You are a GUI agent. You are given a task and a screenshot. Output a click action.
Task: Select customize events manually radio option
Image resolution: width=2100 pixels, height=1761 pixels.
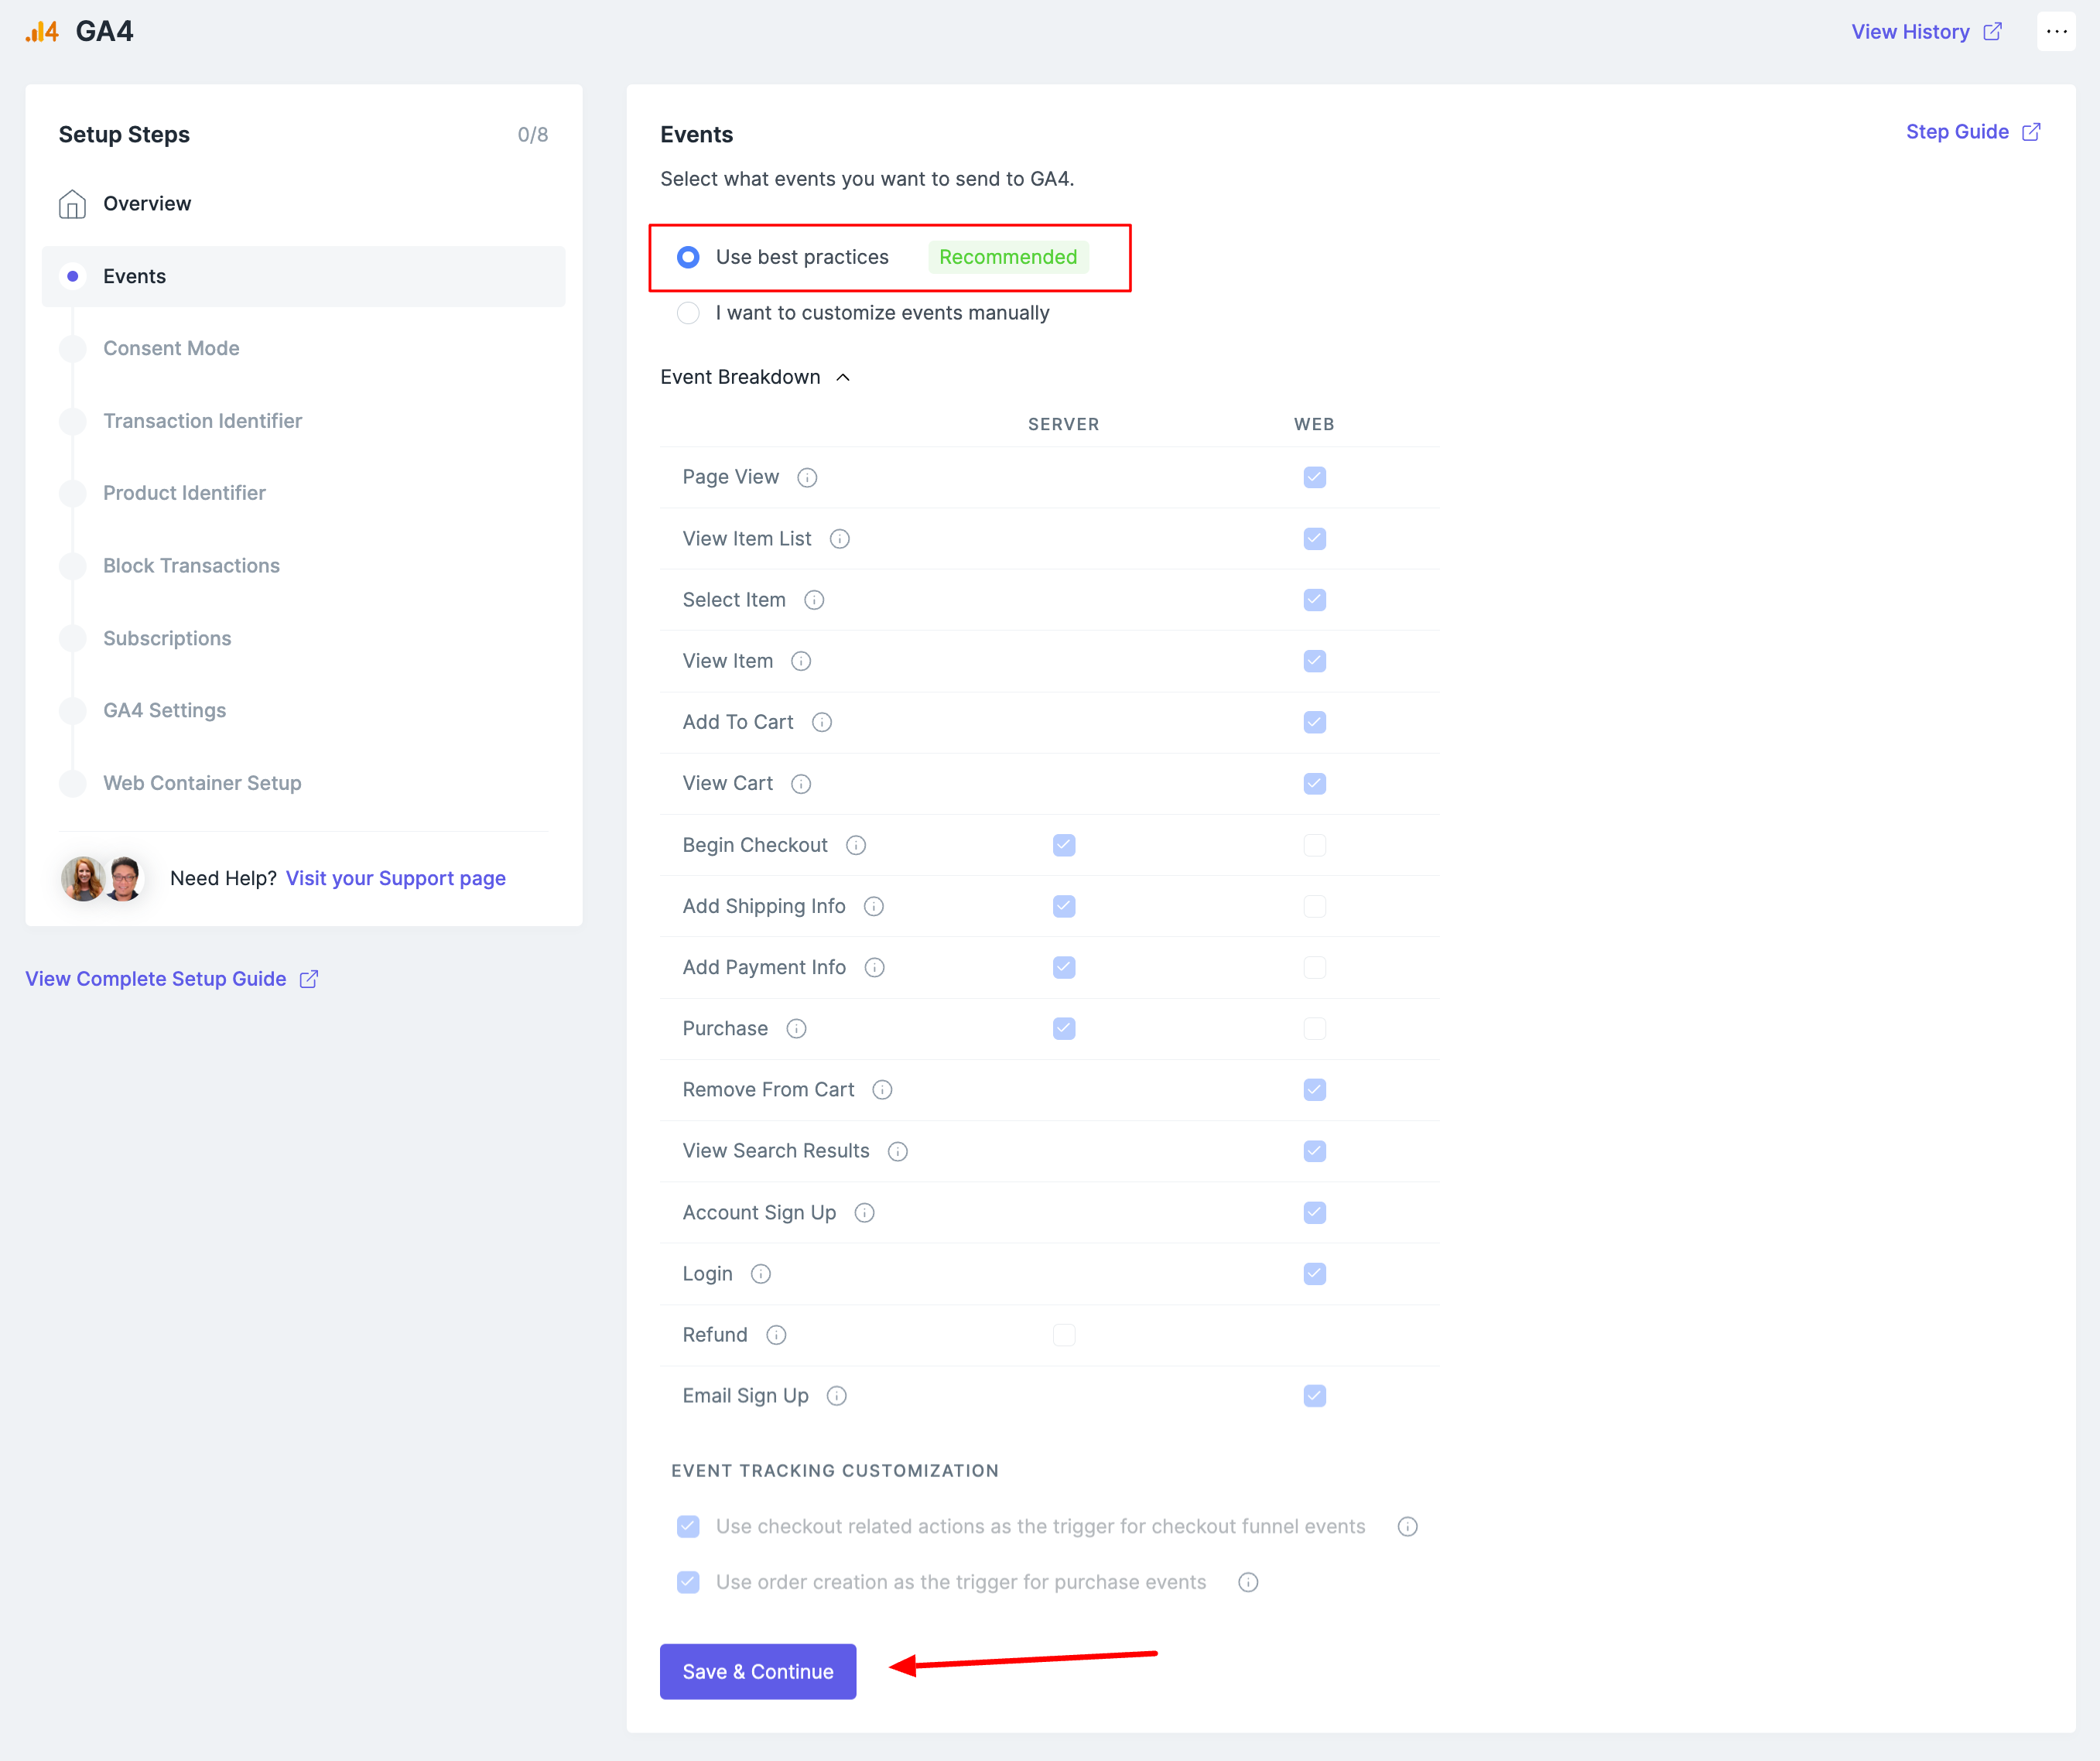point(688,313)
